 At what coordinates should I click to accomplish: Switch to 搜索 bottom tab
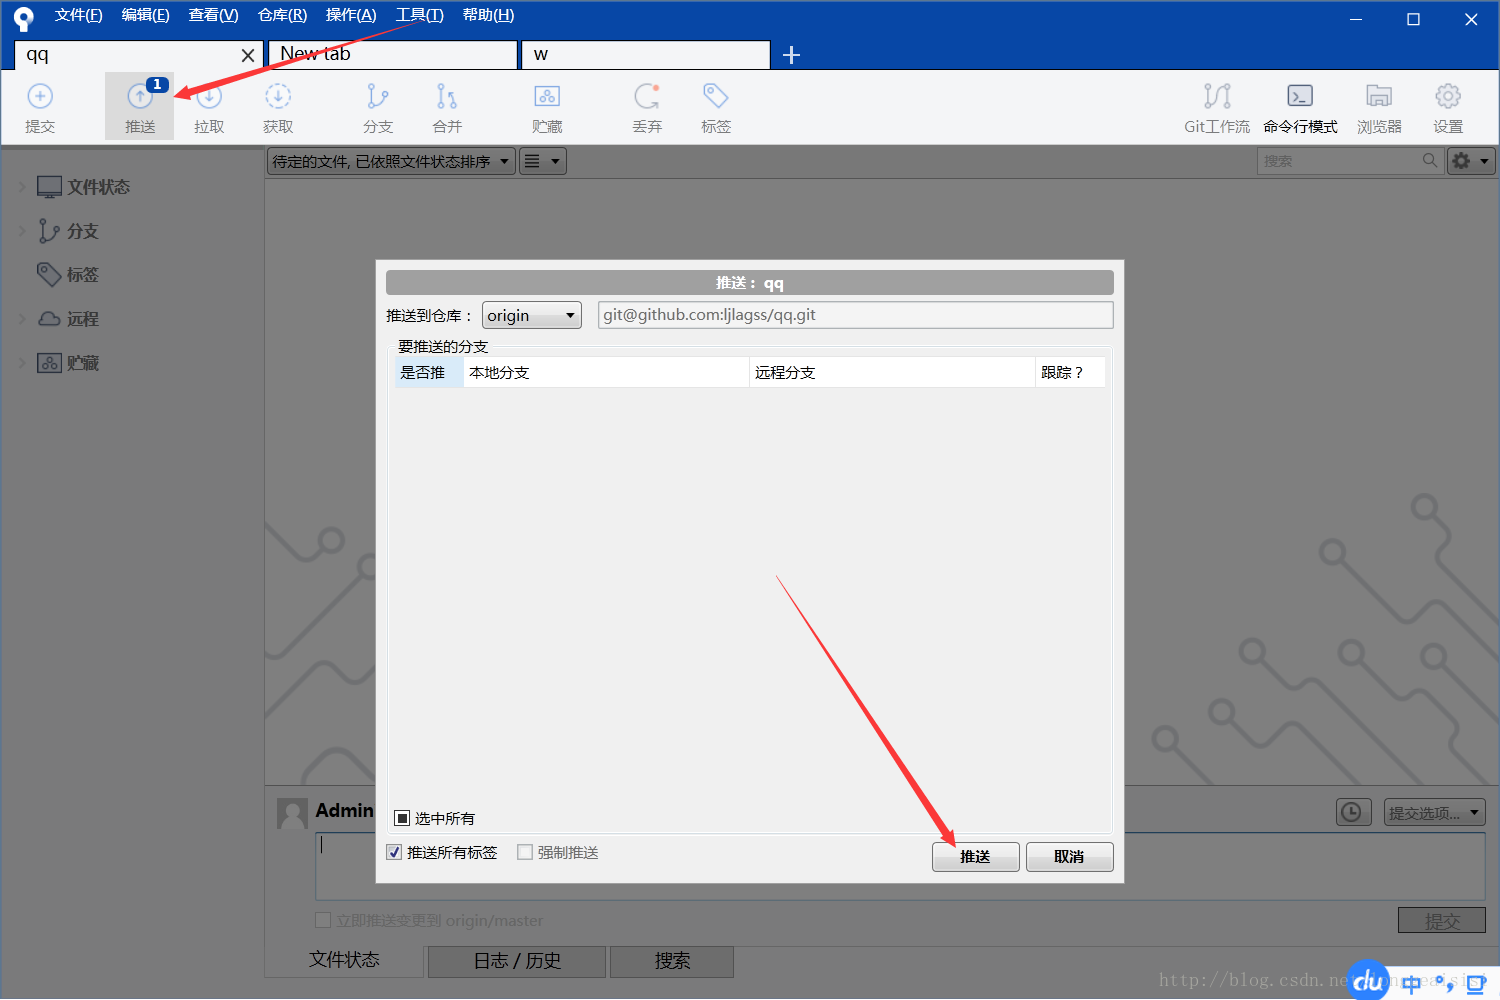pyautogui.click(x=672, y=961)
